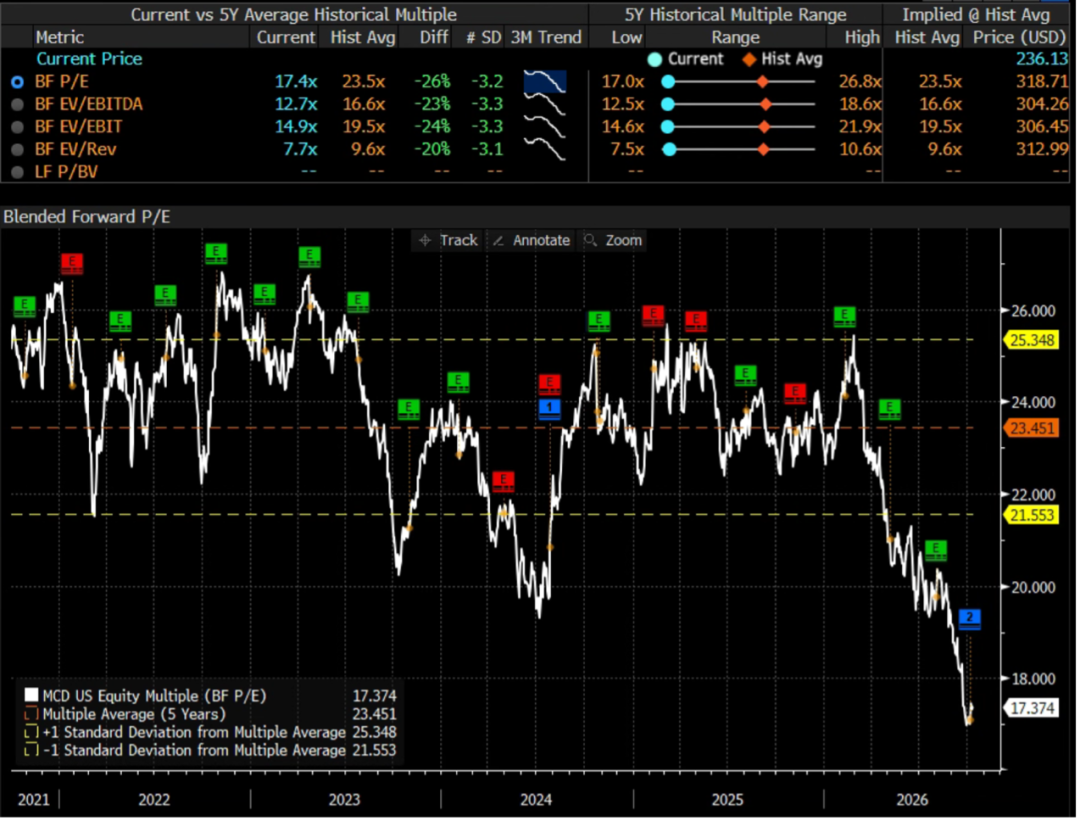Click the cyan Current legend dot in header
Viewport: 1080px width, 821px height.
[654, 60]
